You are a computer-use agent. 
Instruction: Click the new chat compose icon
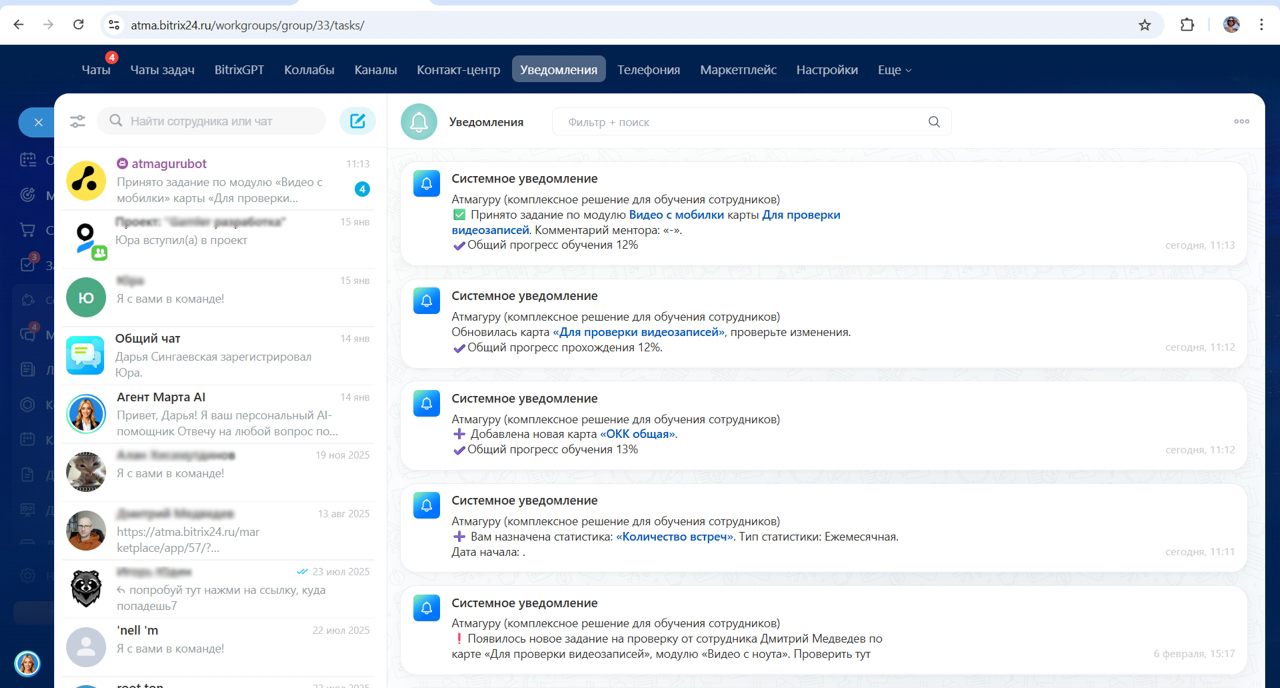tap(357, 121)
